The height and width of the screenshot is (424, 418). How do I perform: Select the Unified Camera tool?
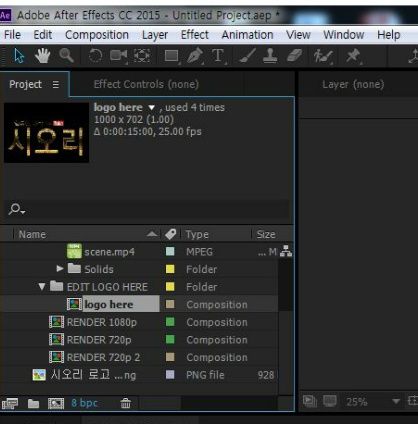(118, 55)
